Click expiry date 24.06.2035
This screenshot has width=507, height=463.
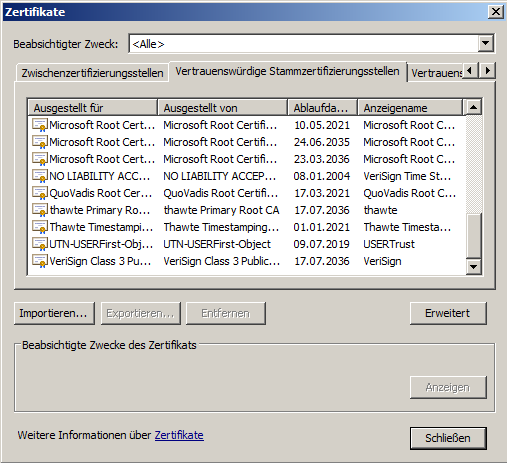pos(322,142)
